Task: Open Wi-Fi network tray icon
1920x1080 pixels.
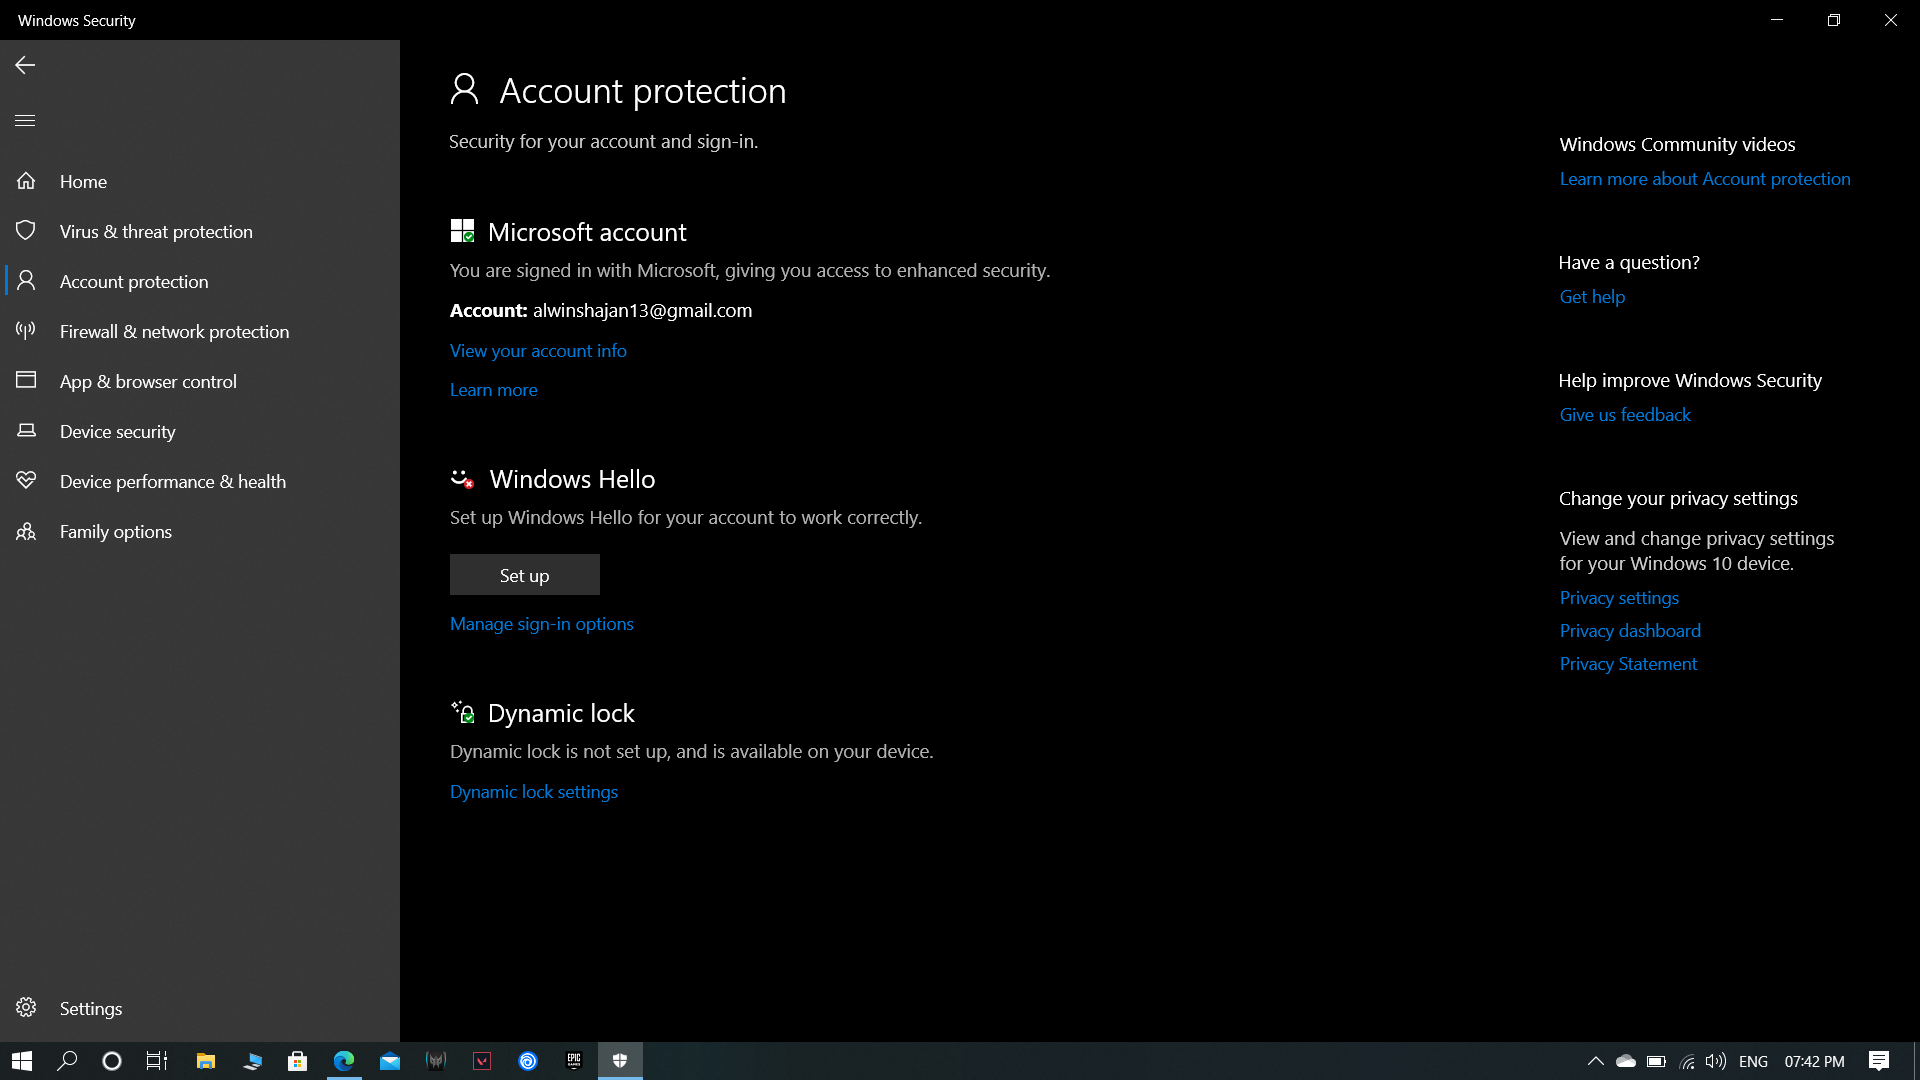Action: point(1687,1061)
